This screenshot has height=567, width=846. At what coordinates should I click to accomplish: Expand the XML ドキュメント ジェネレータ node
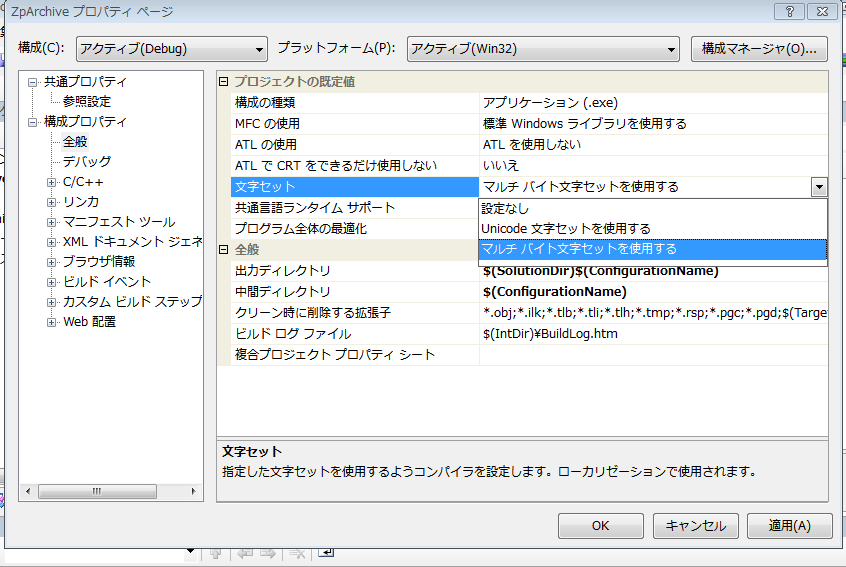coord(51,242)
